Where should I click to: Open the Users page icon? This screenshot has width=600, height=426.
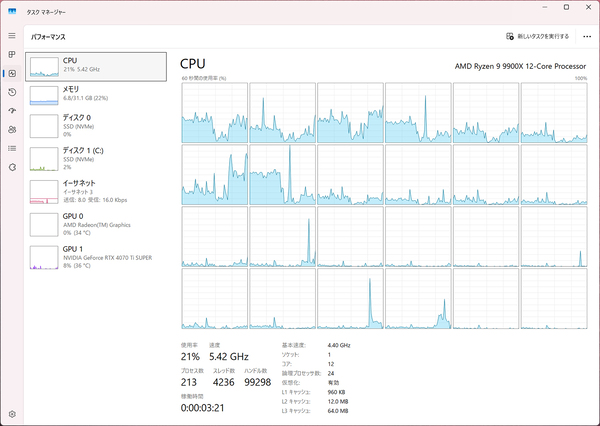click(12, 129)
